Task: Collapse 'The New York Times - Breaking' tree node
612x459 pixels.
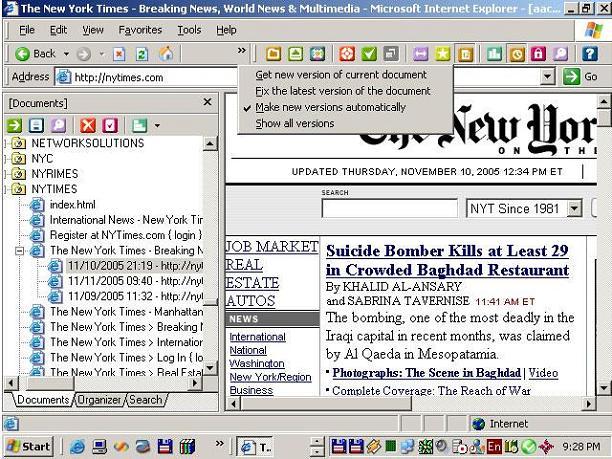Action: pos(19,251)
